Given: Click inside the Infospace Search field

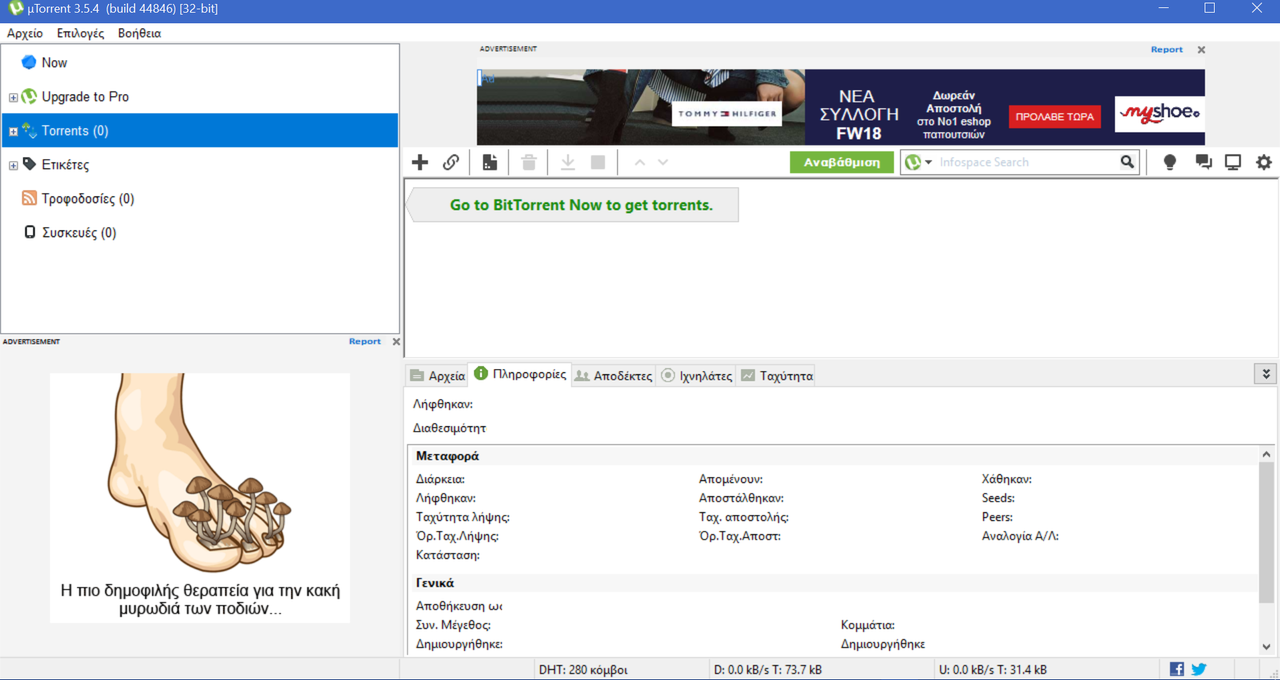Looking at the screenshot, I should point(1025,162).
